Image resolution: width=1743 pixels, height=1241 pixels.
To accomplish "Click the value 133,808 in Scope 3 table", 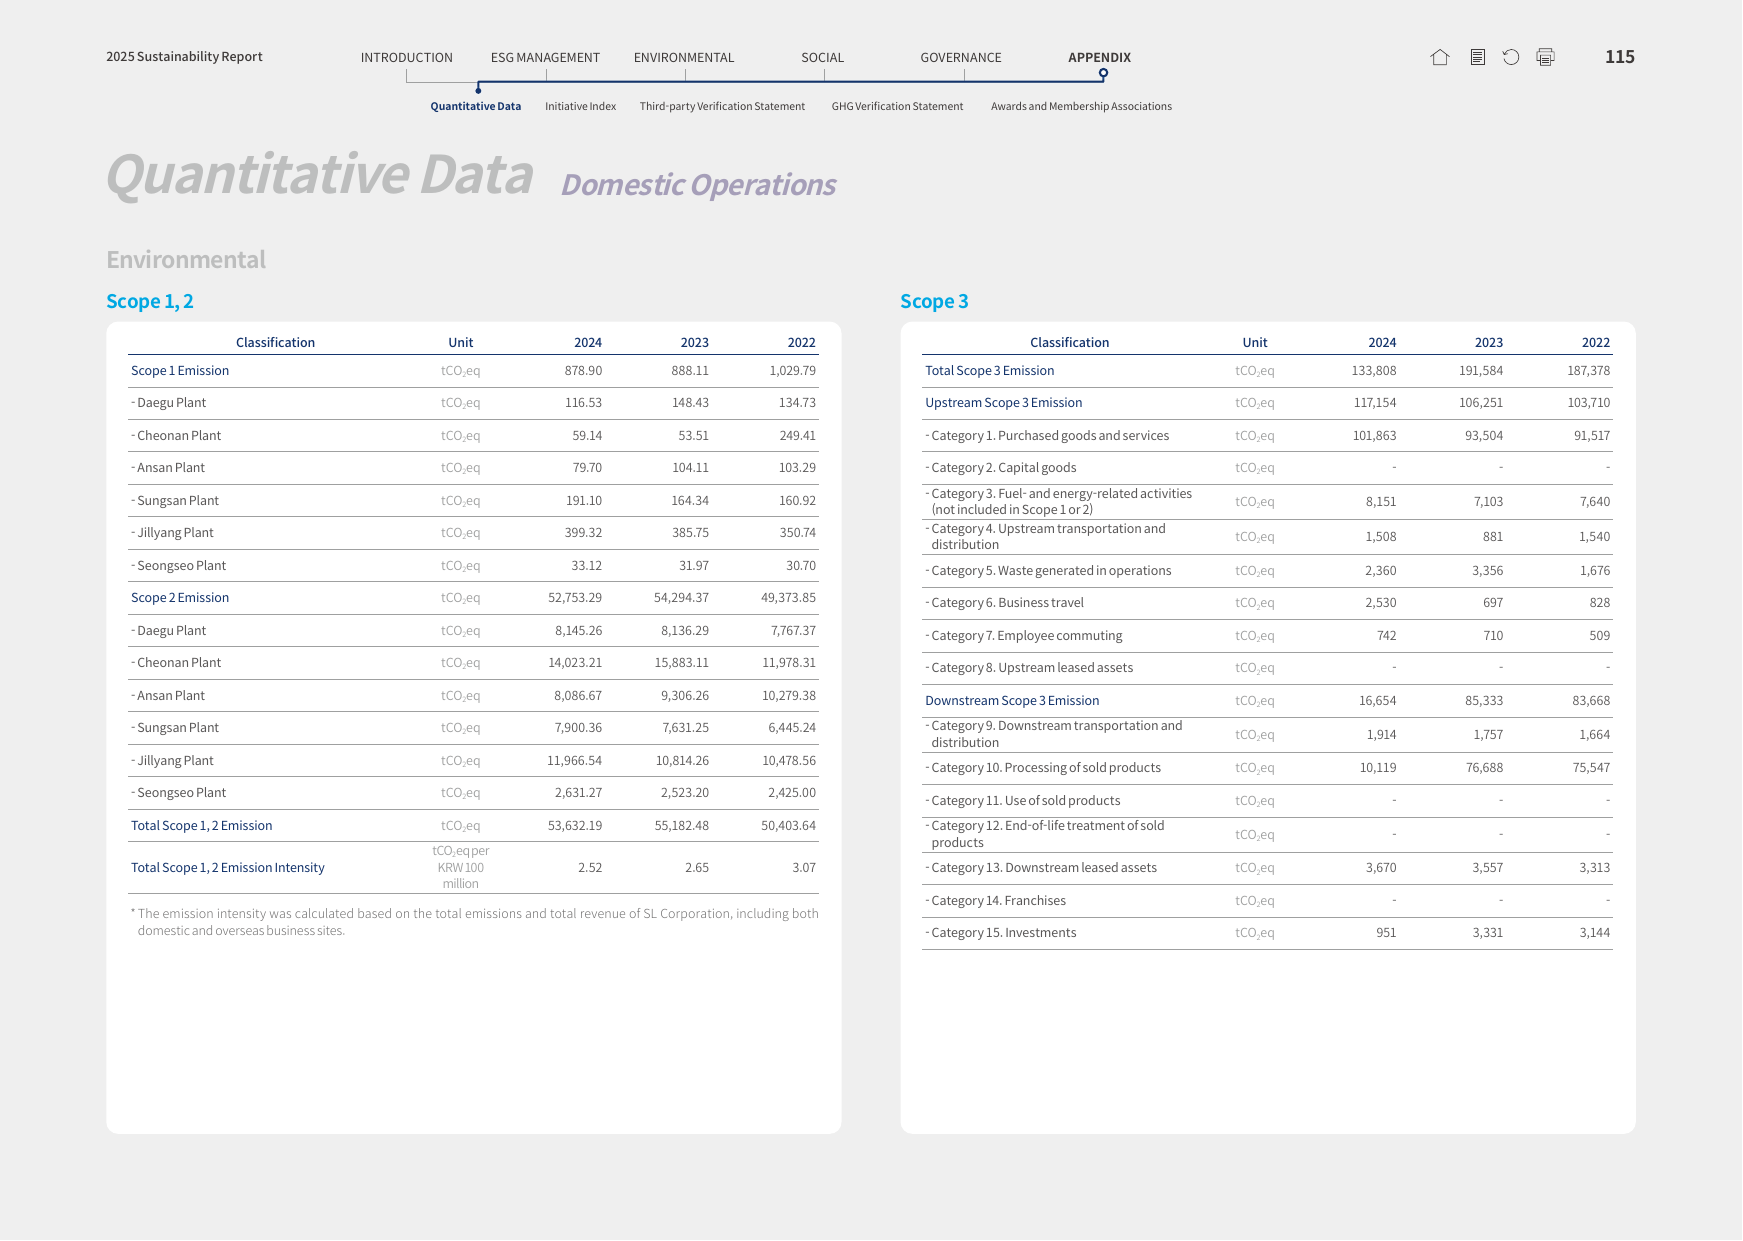I will pyautogui.click(x=1374, y=371).
